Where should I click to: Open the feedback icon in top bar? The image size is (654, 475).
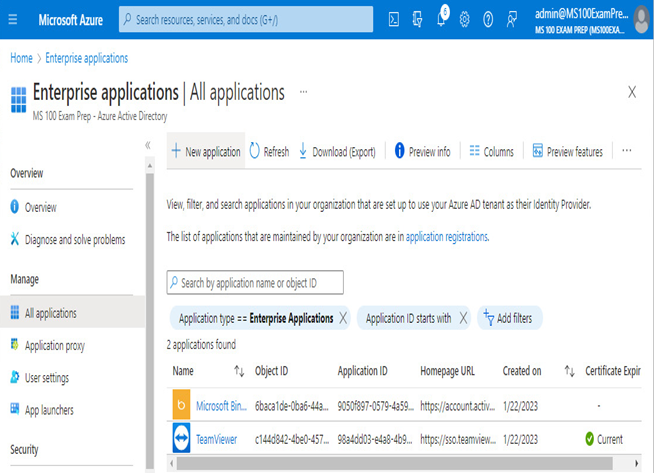(x=511, y=19)
